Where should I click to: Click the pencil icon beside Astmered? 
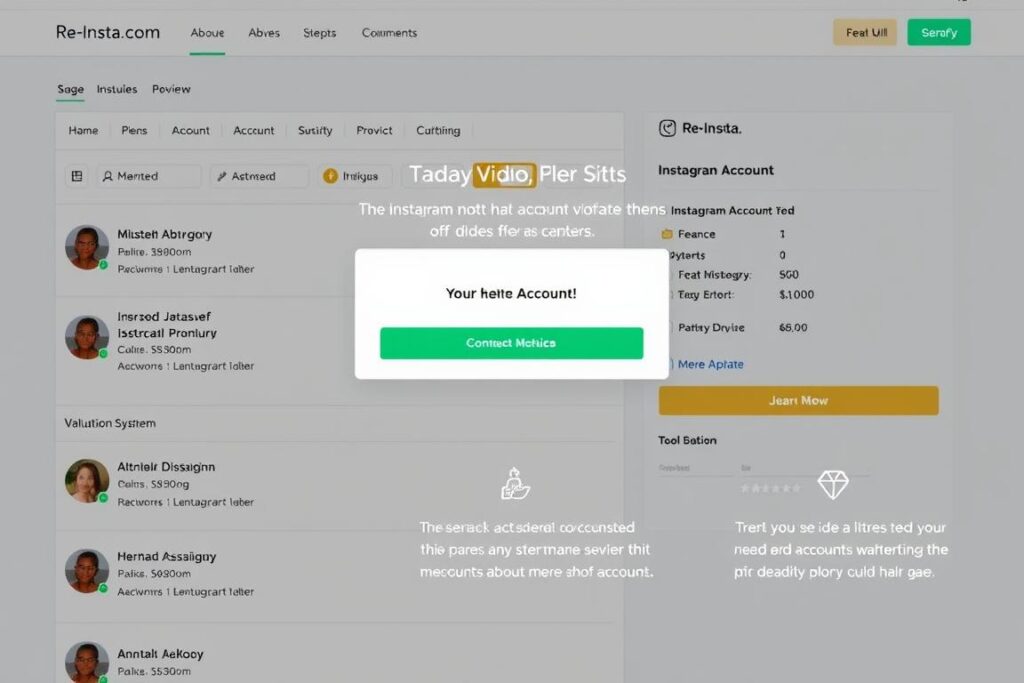pyautogui.click(x=222, y=176)
